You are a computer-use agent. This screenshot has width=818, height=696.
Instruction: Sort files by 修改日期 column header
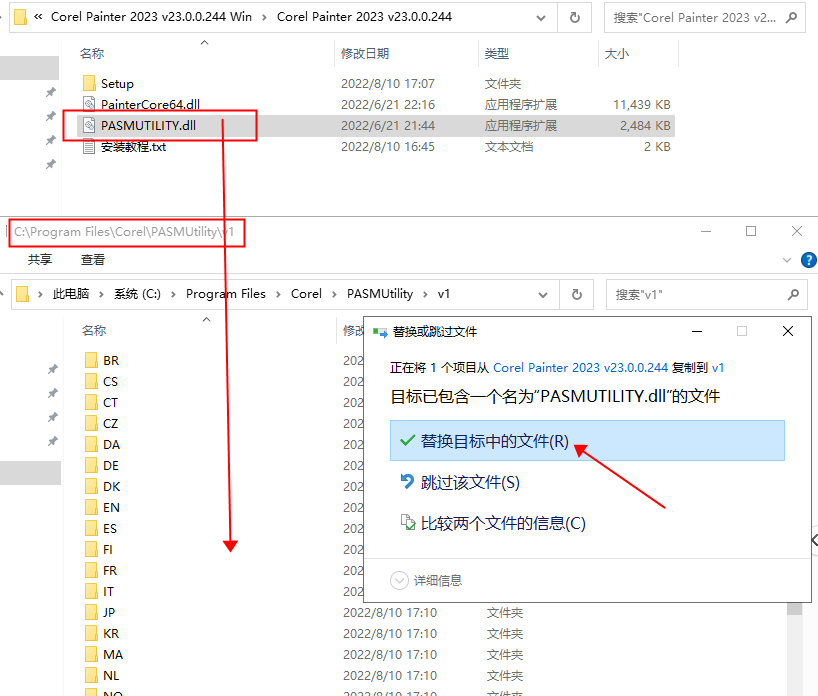click(x=365, y=54)
